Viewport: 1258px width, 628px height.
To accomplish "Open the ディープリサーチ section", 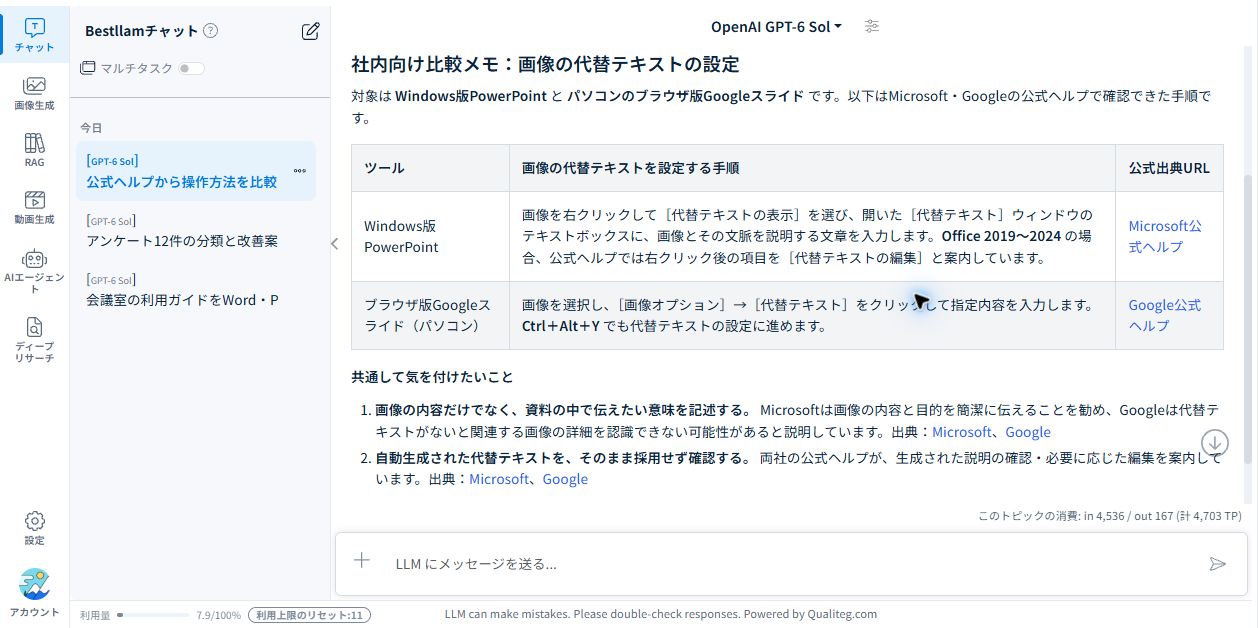I will (34, 338).
